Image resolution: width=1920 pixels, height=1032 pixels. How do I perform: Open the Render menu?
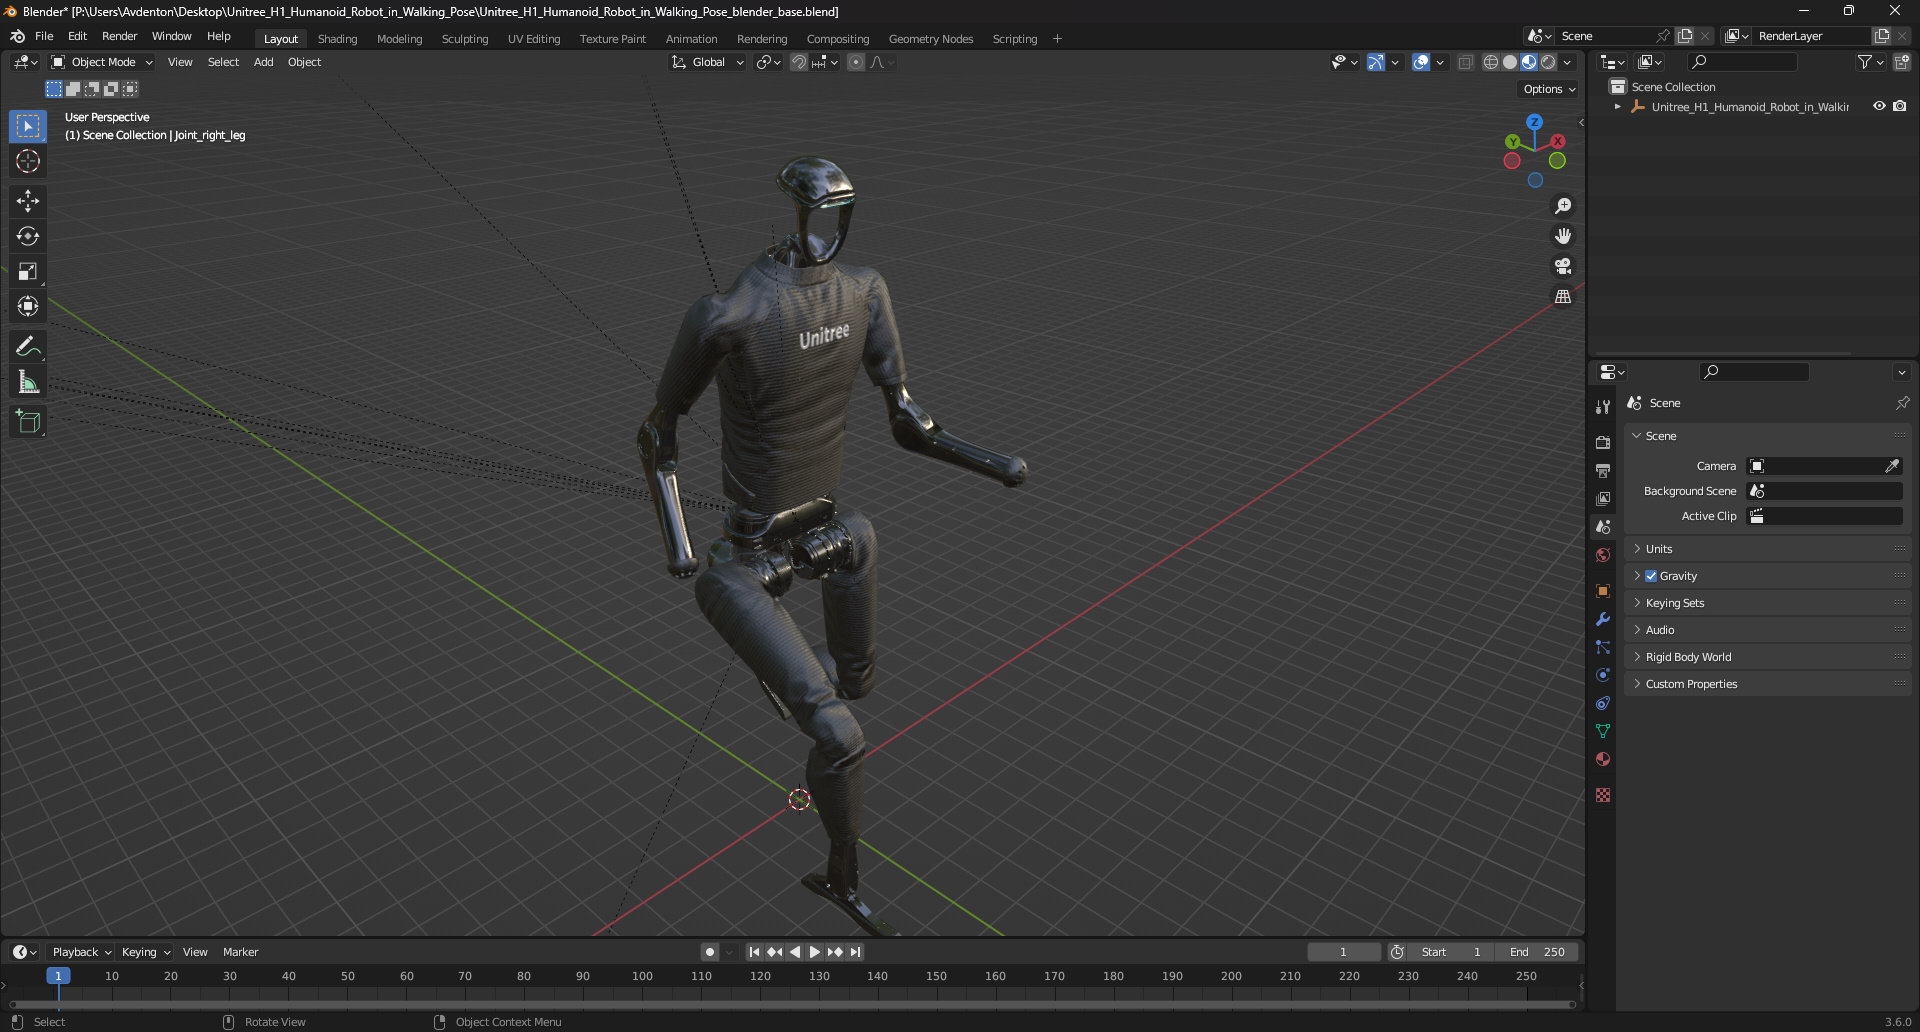(x=119, y=36)
